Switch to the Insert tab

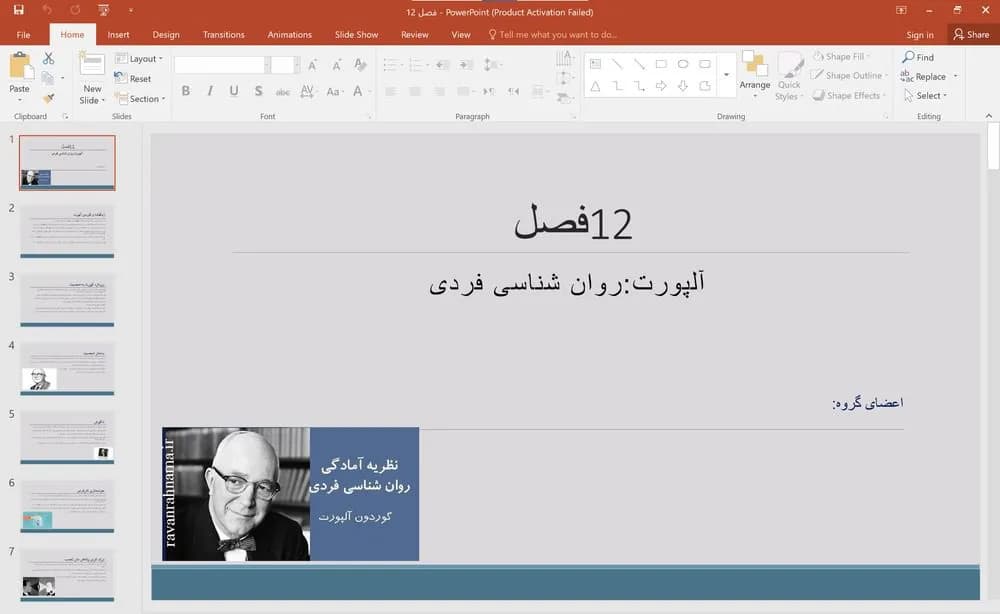[x=118, y=34]
